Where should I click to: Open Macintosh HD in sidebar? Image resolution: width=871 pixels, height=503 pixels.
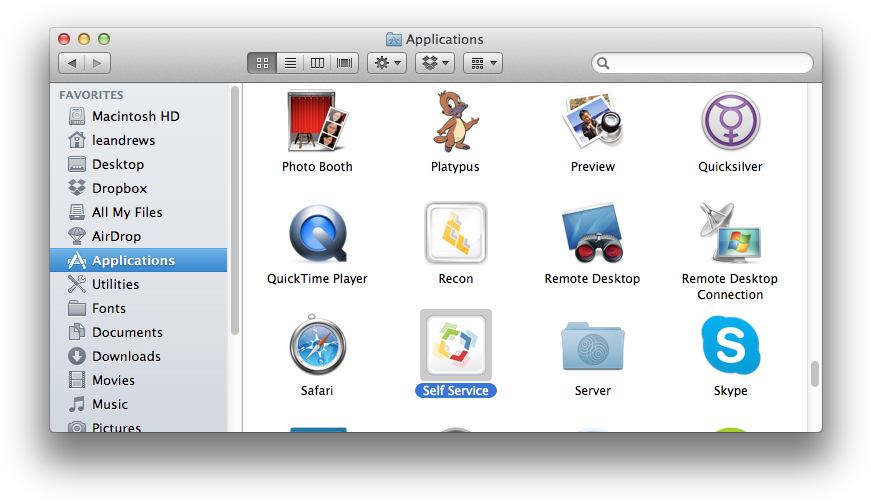(138, 116)
